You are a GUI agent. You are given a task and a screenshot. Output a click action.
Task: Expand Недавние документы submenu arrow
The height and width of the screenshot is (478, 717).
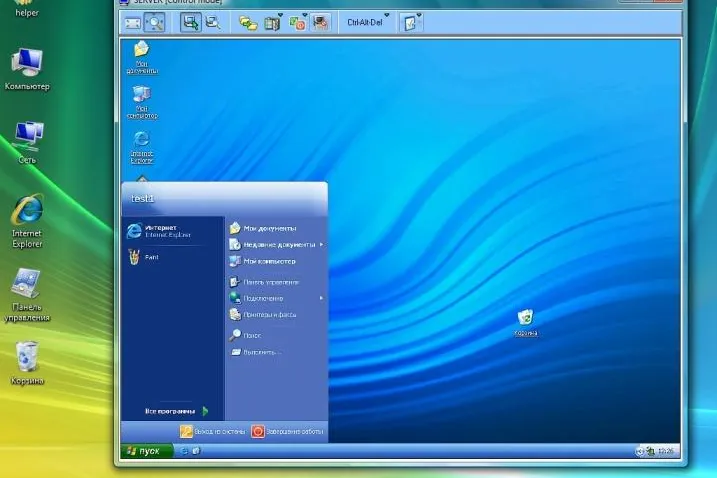[321, 245]
